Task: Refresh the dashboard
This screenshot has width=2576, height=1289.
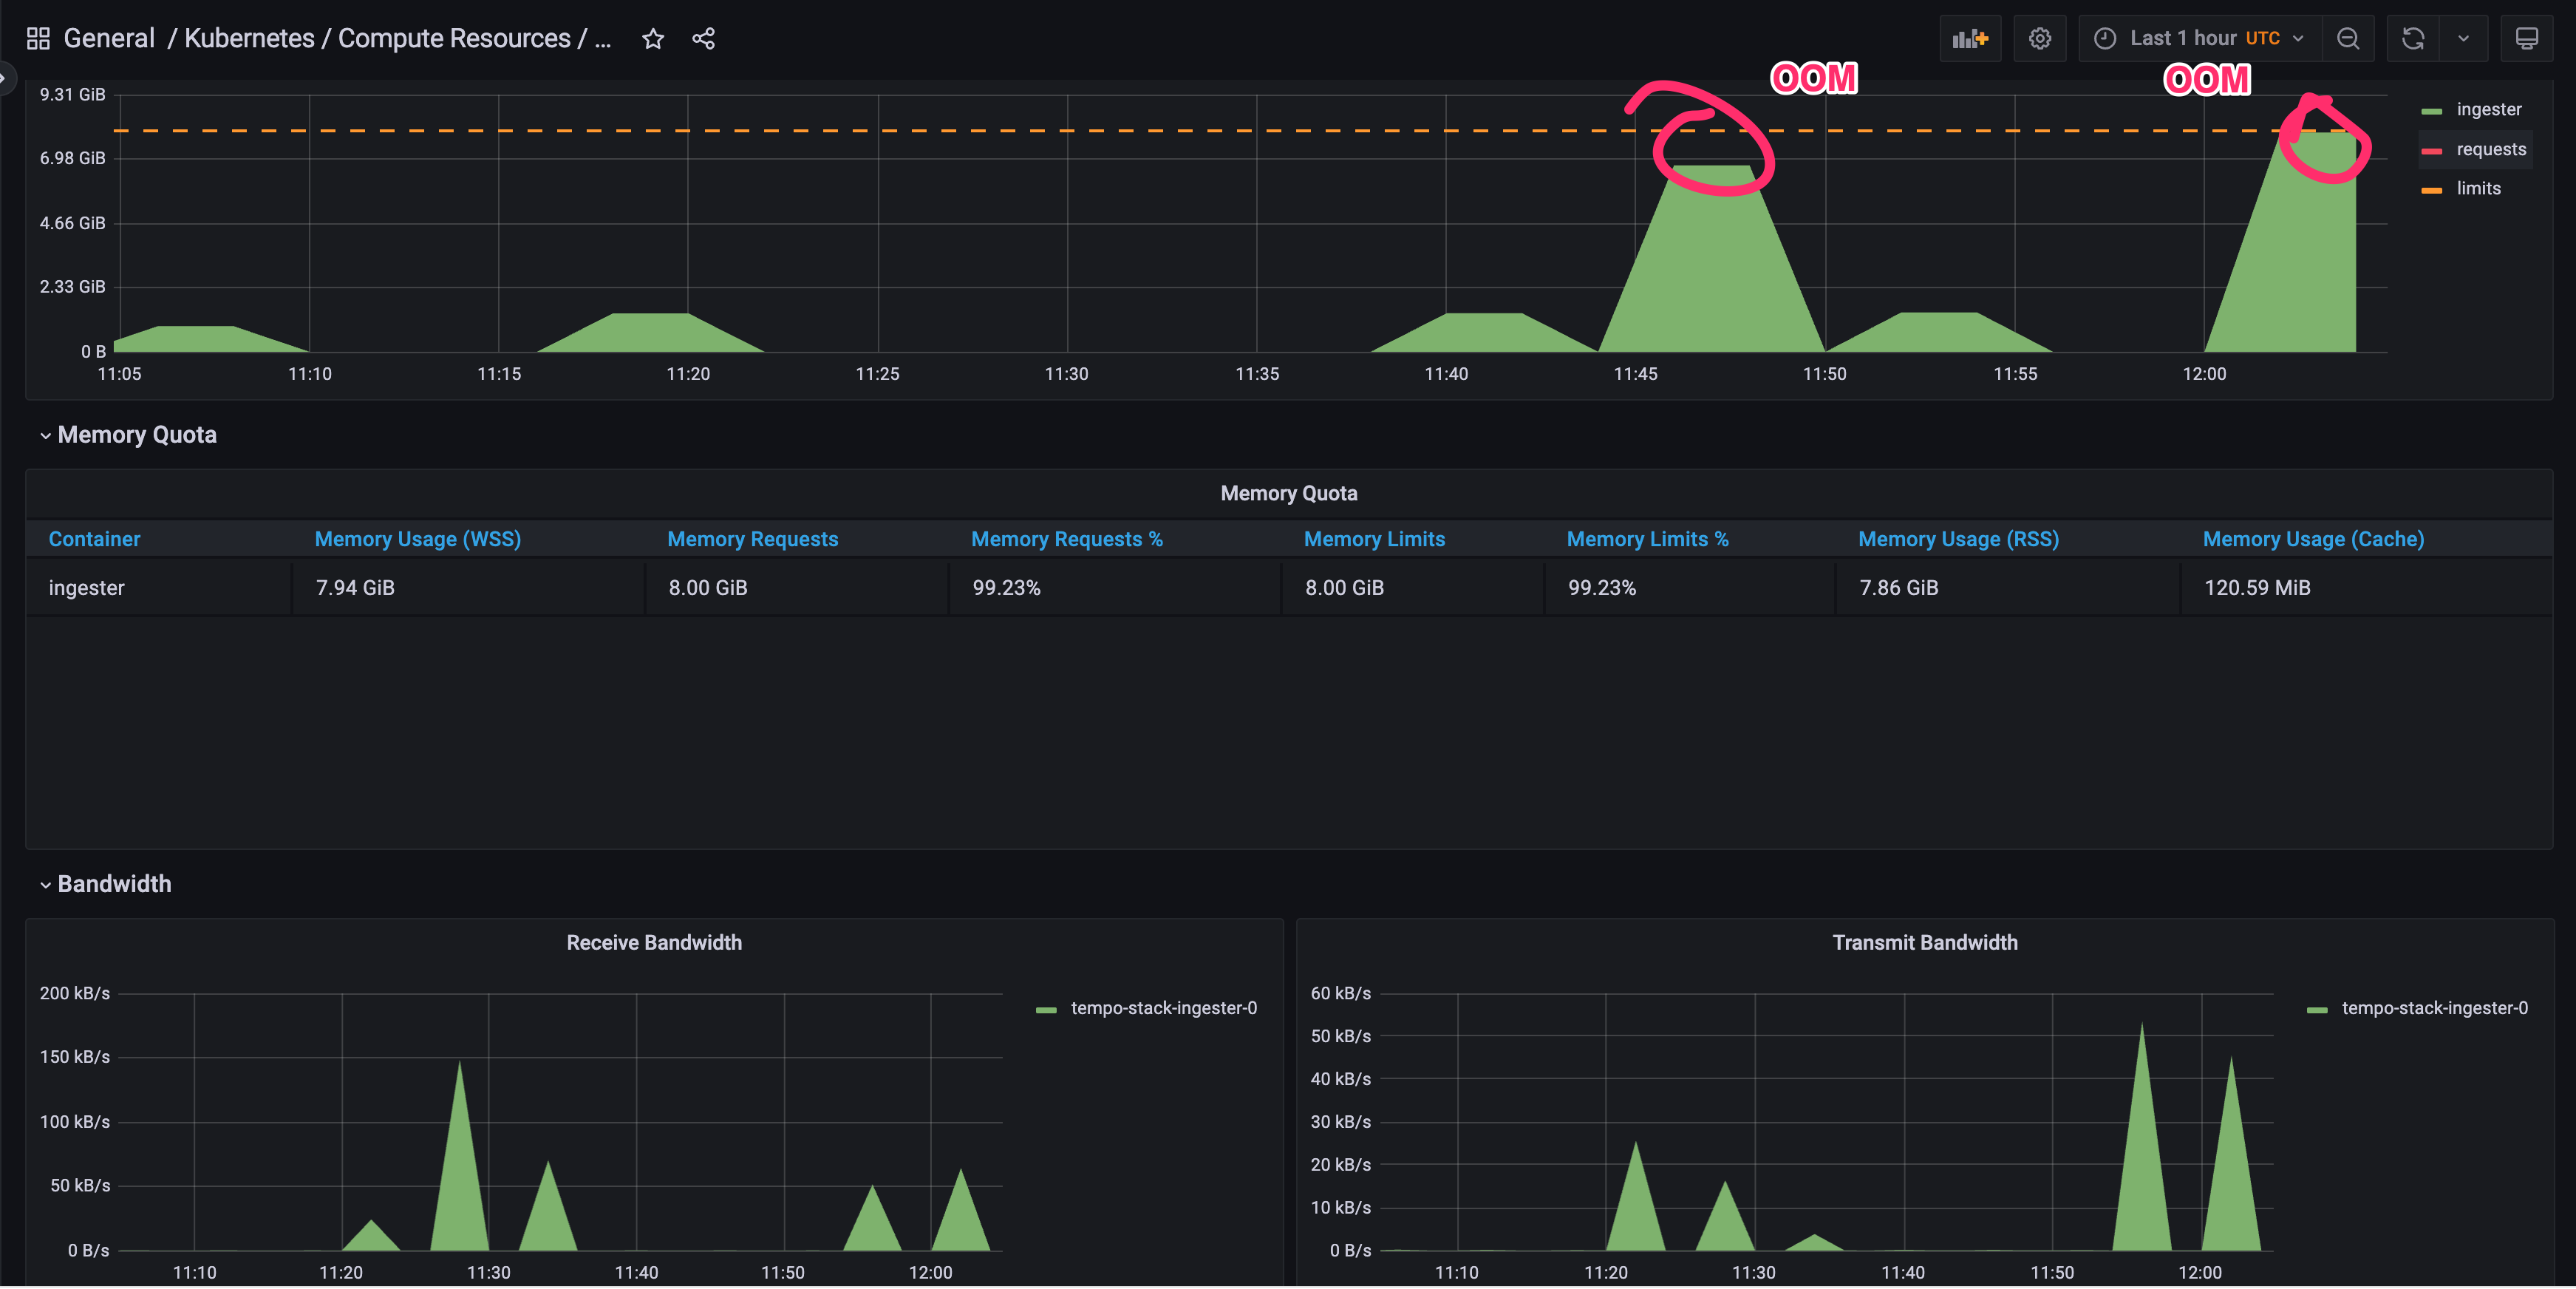Action: (x=2413, y=39)
